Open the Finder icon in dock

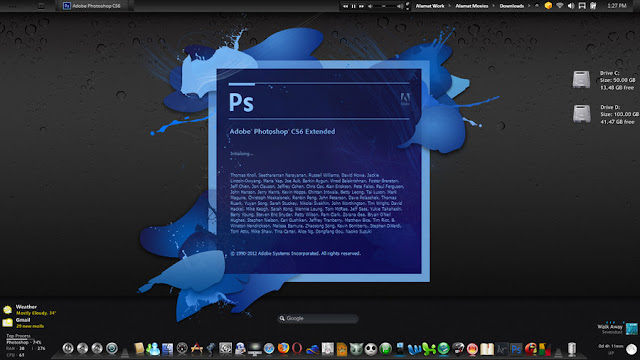point(168,349)
